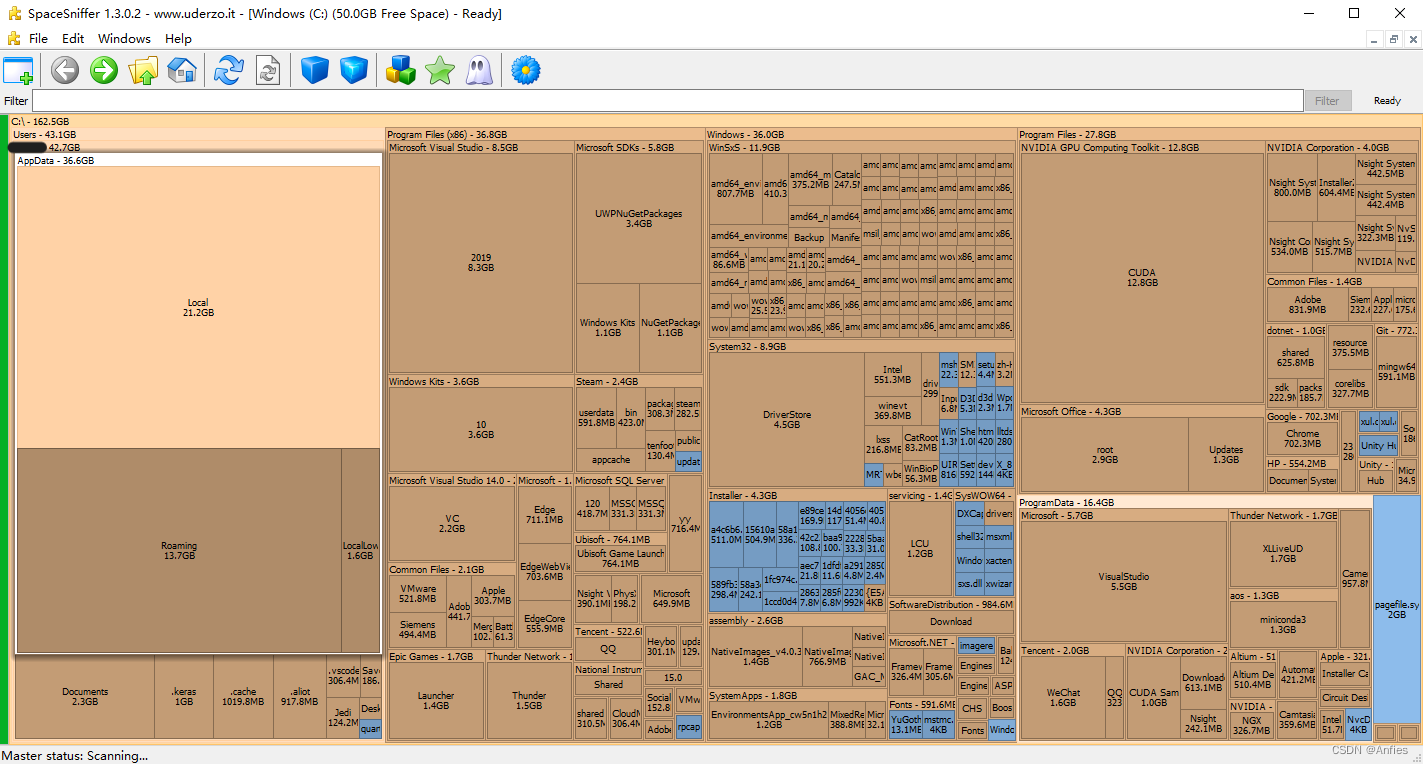Select the LCU 1.2GB servicing block
The image size is (1423, 764).
point(920,549)
